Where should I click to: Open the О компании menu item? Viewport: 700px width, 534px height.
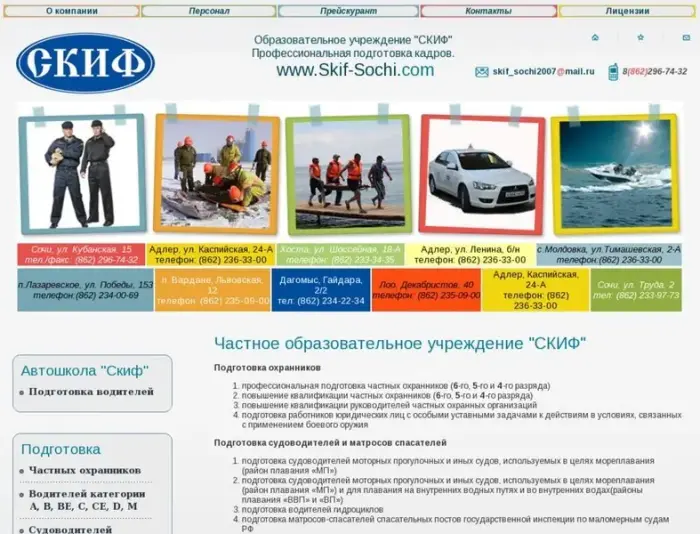coord(71,11)
